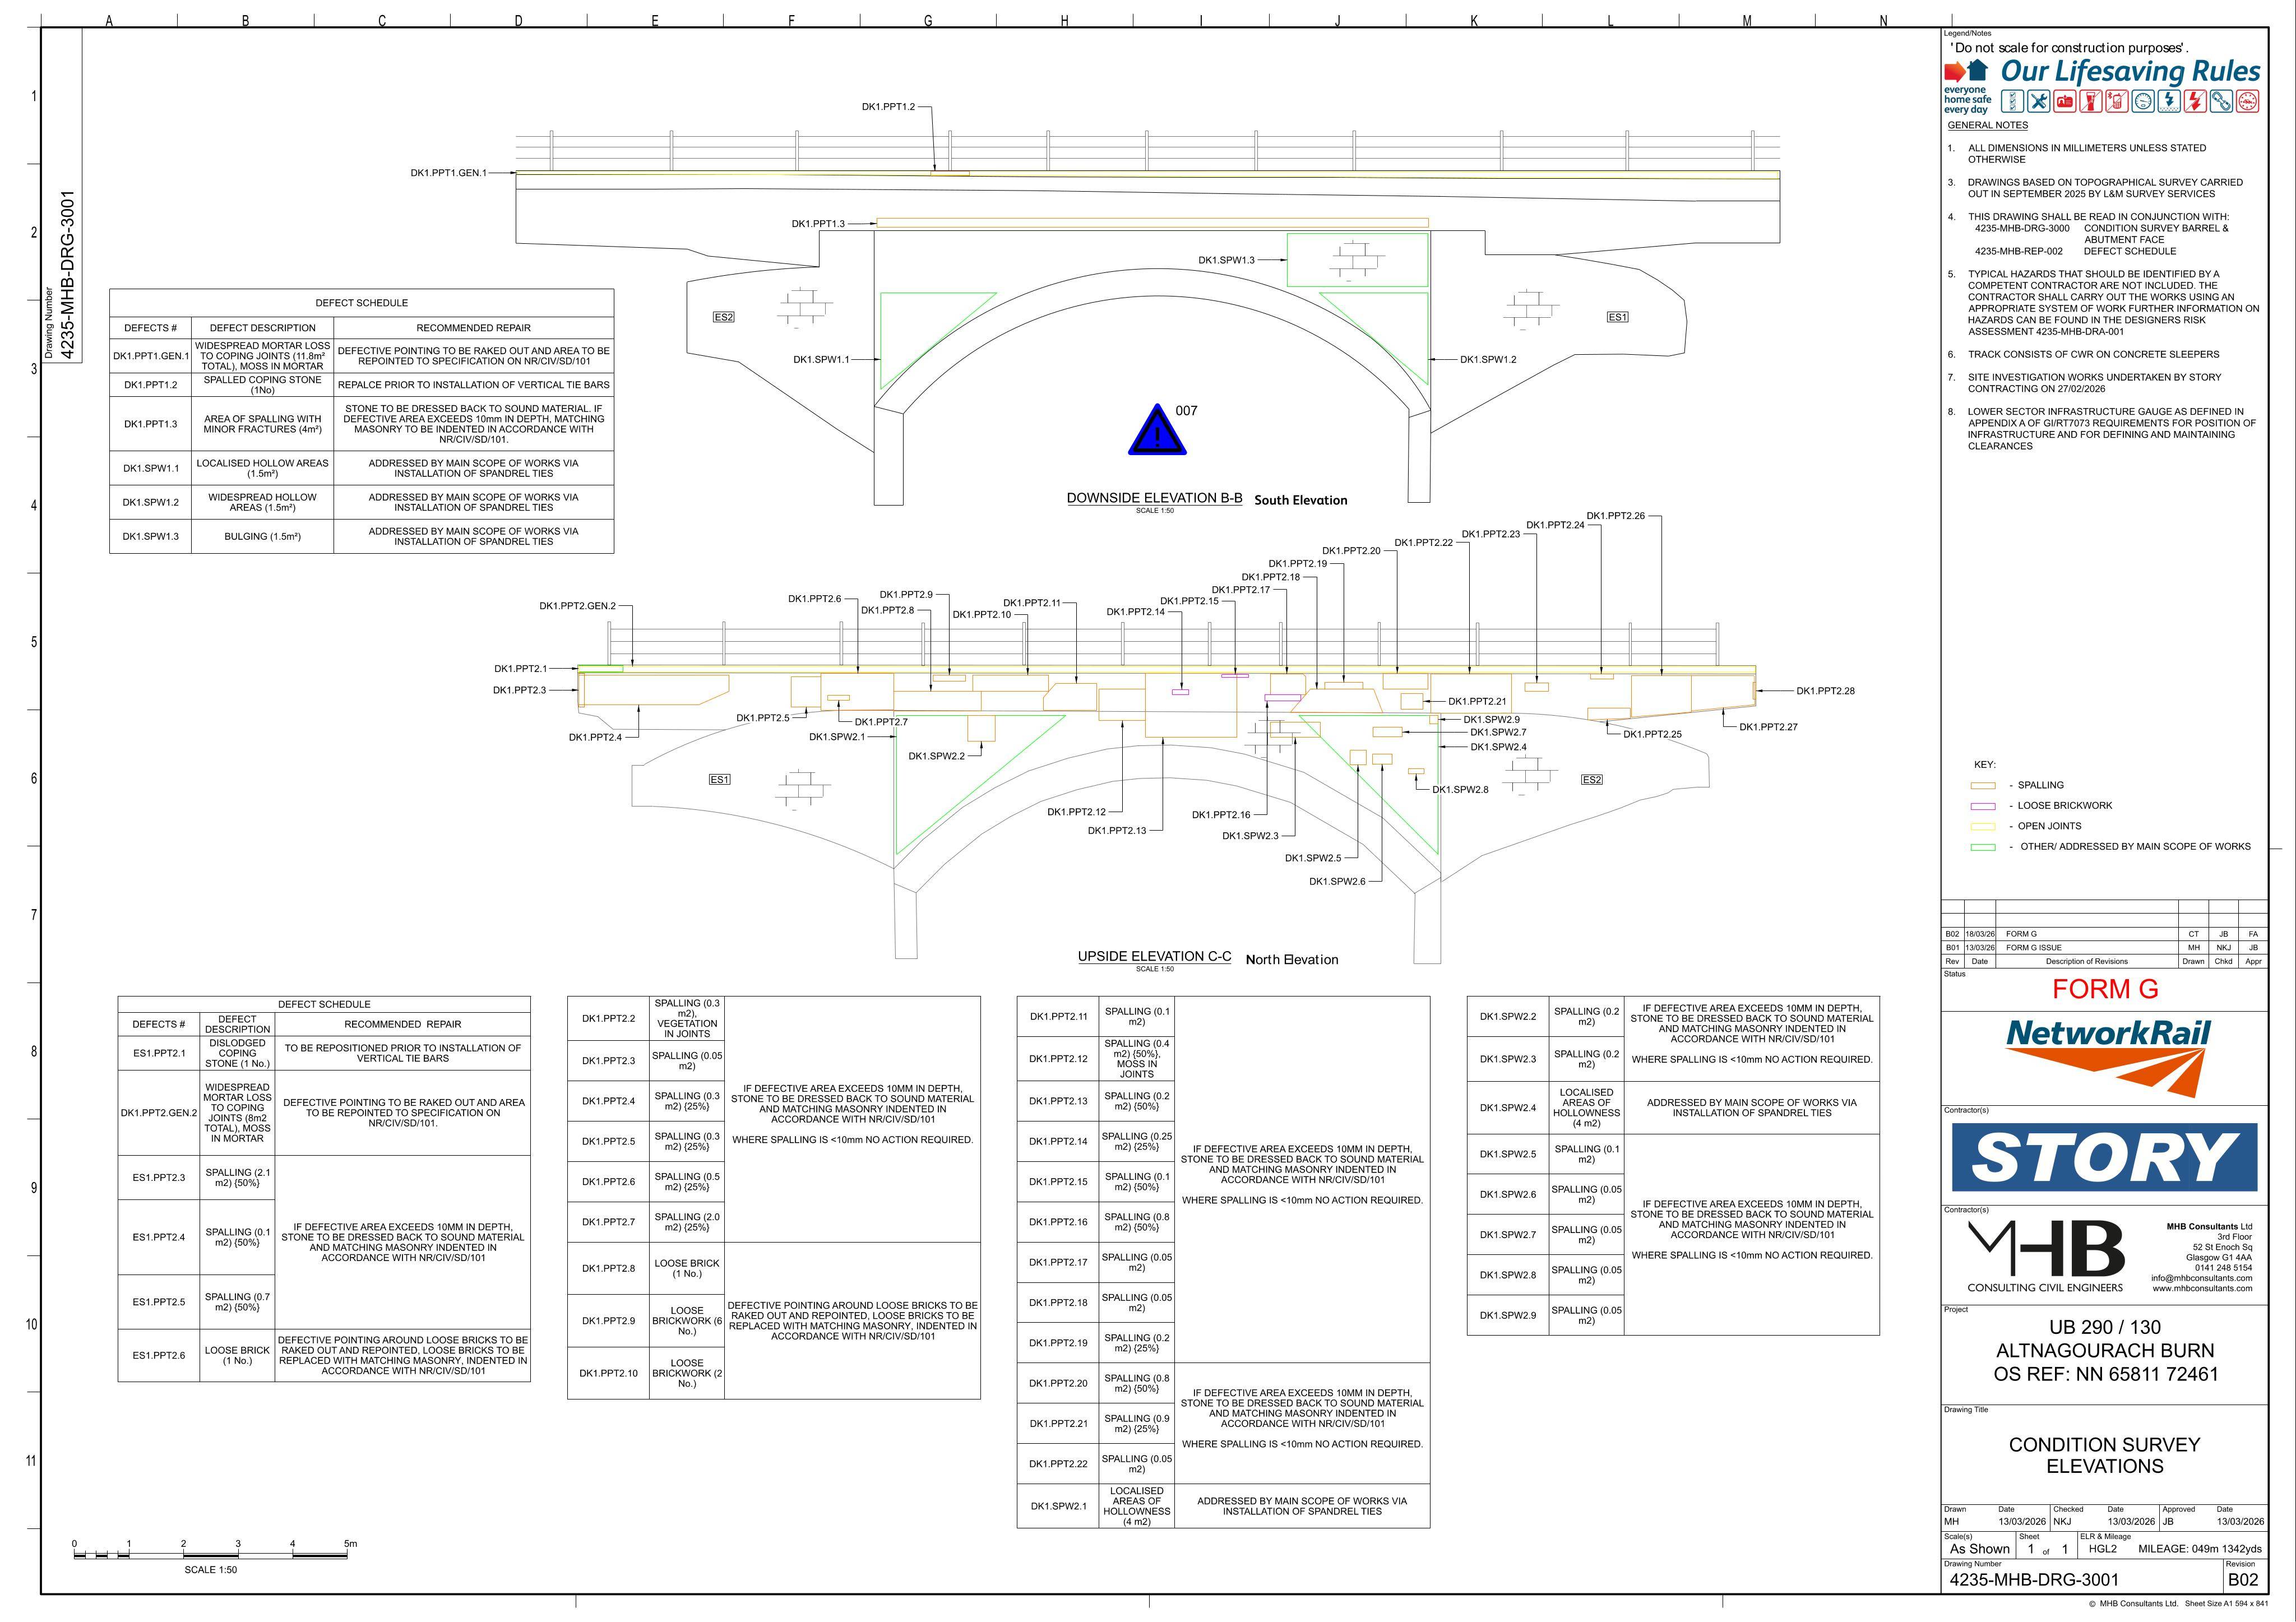The image size is (2296, 1622).
Task: Click the DK1.SPW1.3 callout label on elevation
Action: (x=1226, y=260)
